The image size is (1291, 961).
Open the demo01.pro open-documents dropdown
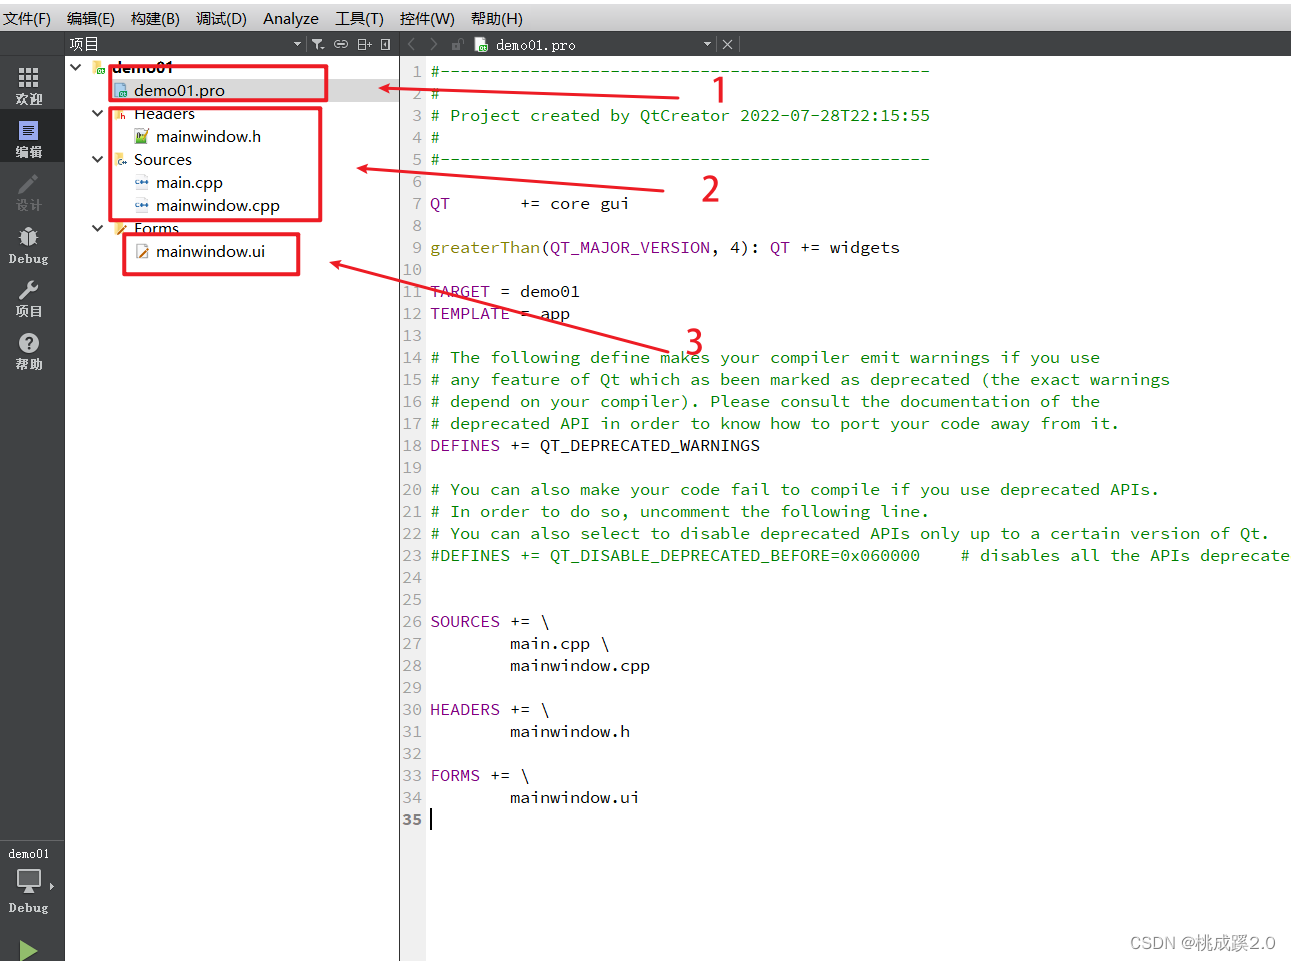[x=707, y=44]
